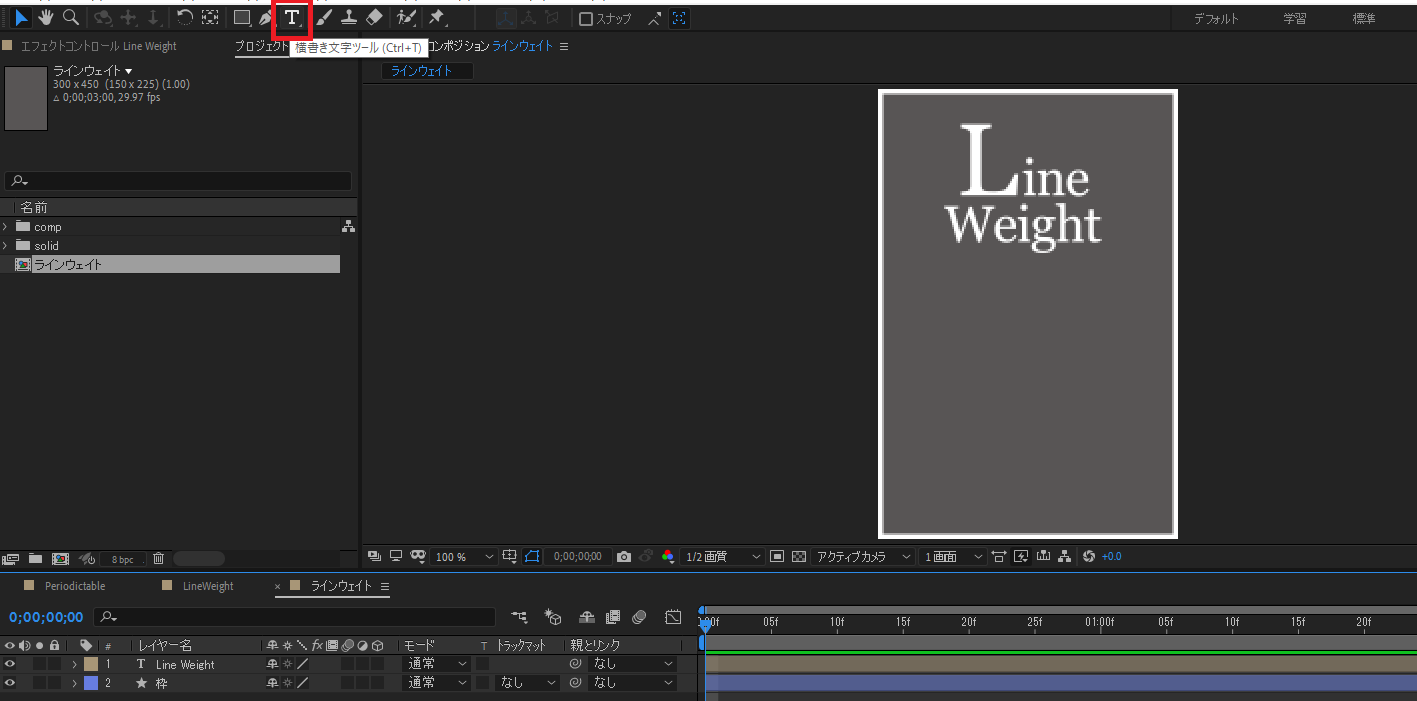Open the 100 % magnification dropdown

pos(464,557)
